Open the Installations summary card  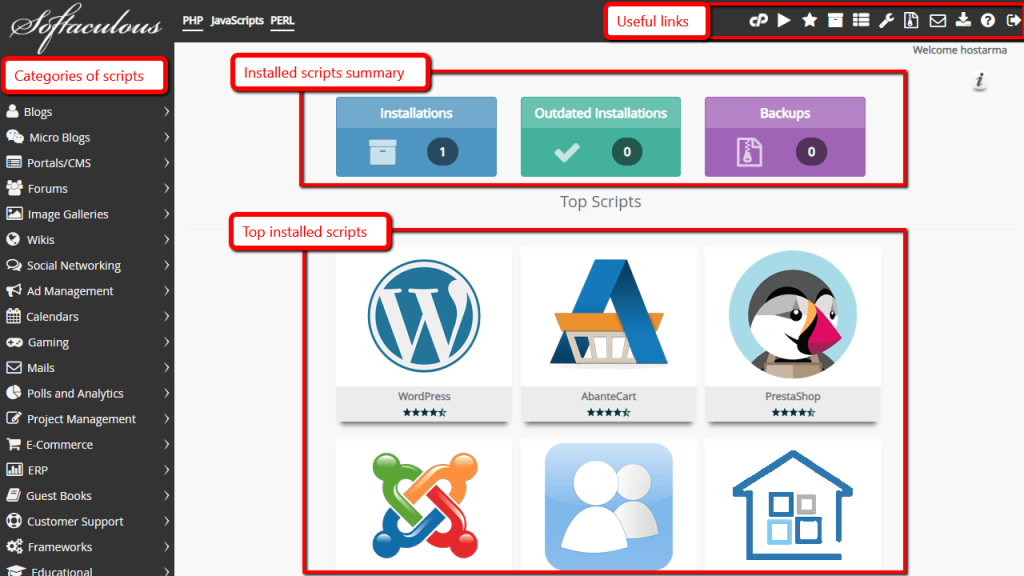(416, 136)
